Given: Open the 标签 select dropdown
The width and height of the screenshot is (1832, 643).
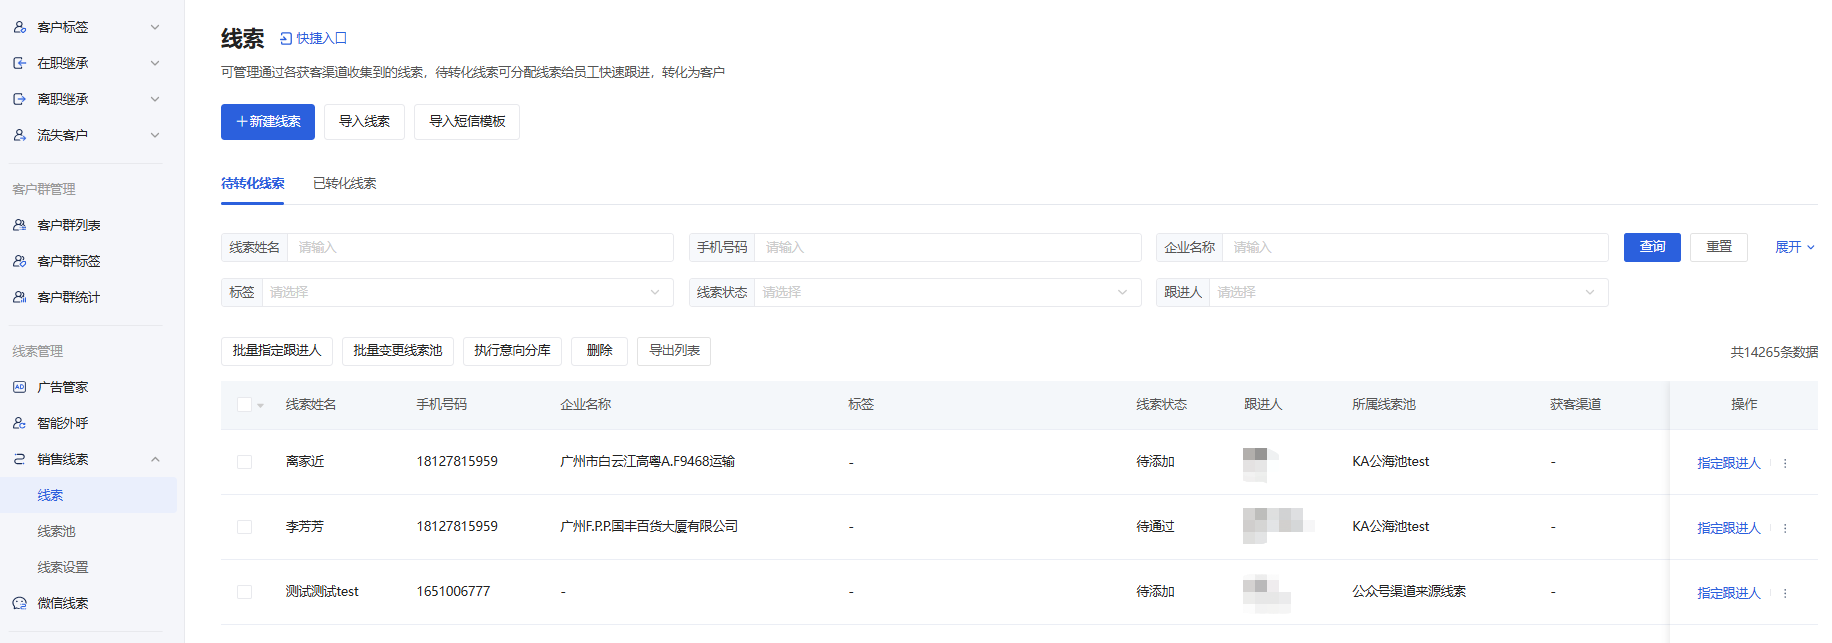Looking at the screenshot, I should tap(467, 292).
